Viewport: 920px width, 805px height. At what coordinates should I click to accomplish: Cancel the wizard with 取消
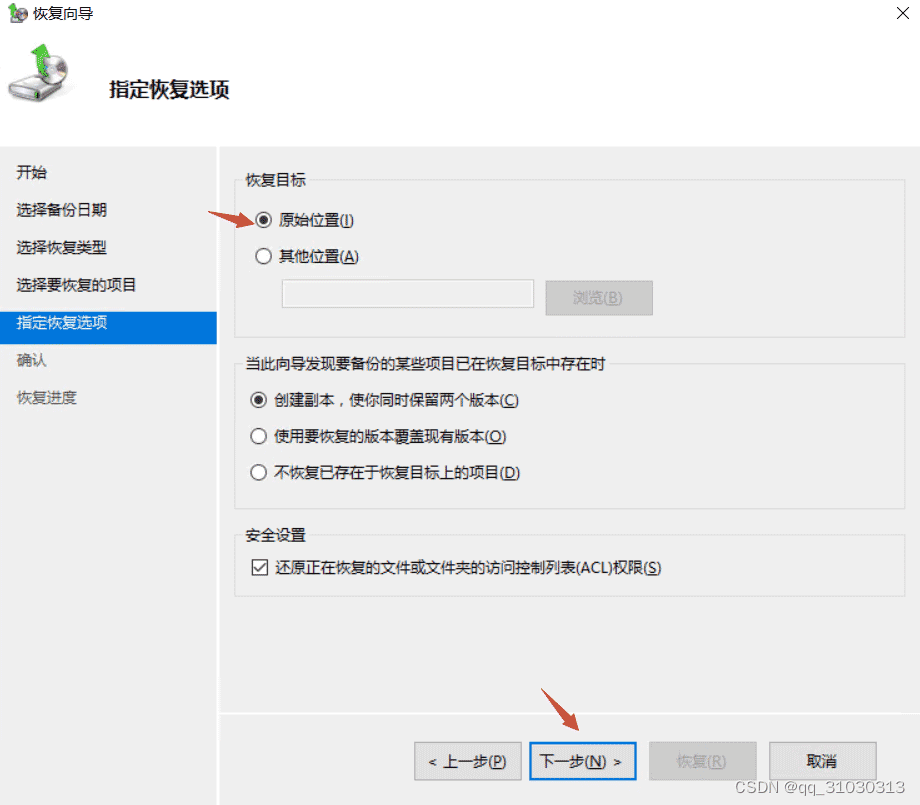click(823, 761)
